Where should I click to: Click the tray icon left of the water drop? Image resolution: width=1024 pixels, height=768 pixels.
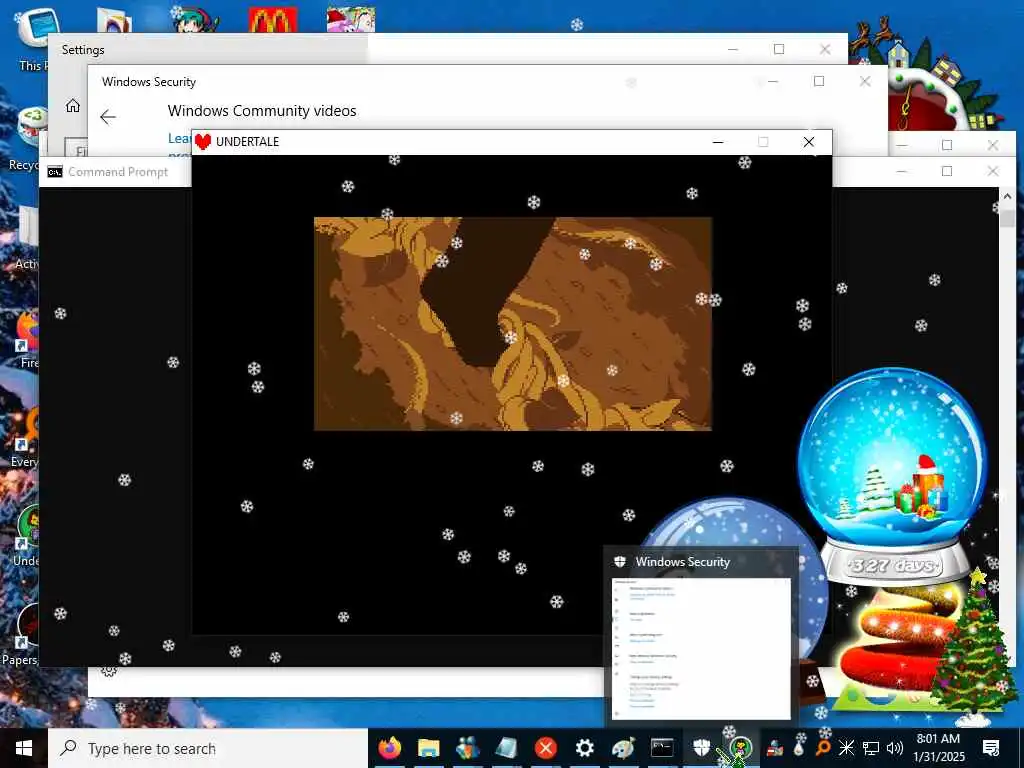[x=775, y=748]
